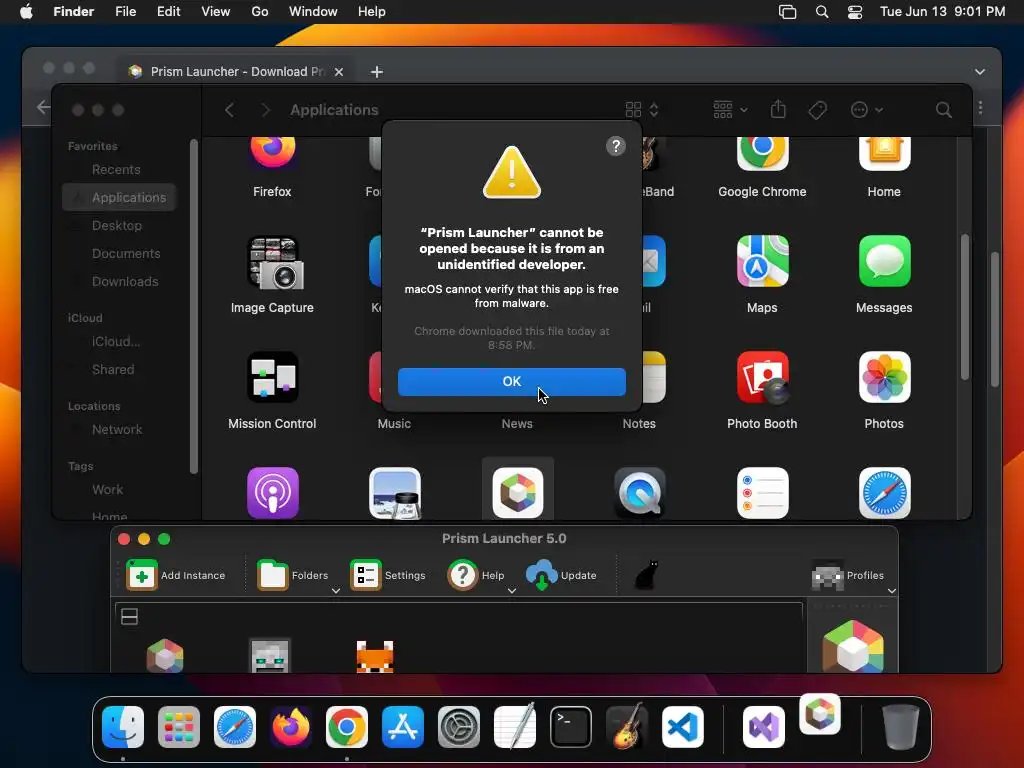Open Launchpad from the Dock

179,727
